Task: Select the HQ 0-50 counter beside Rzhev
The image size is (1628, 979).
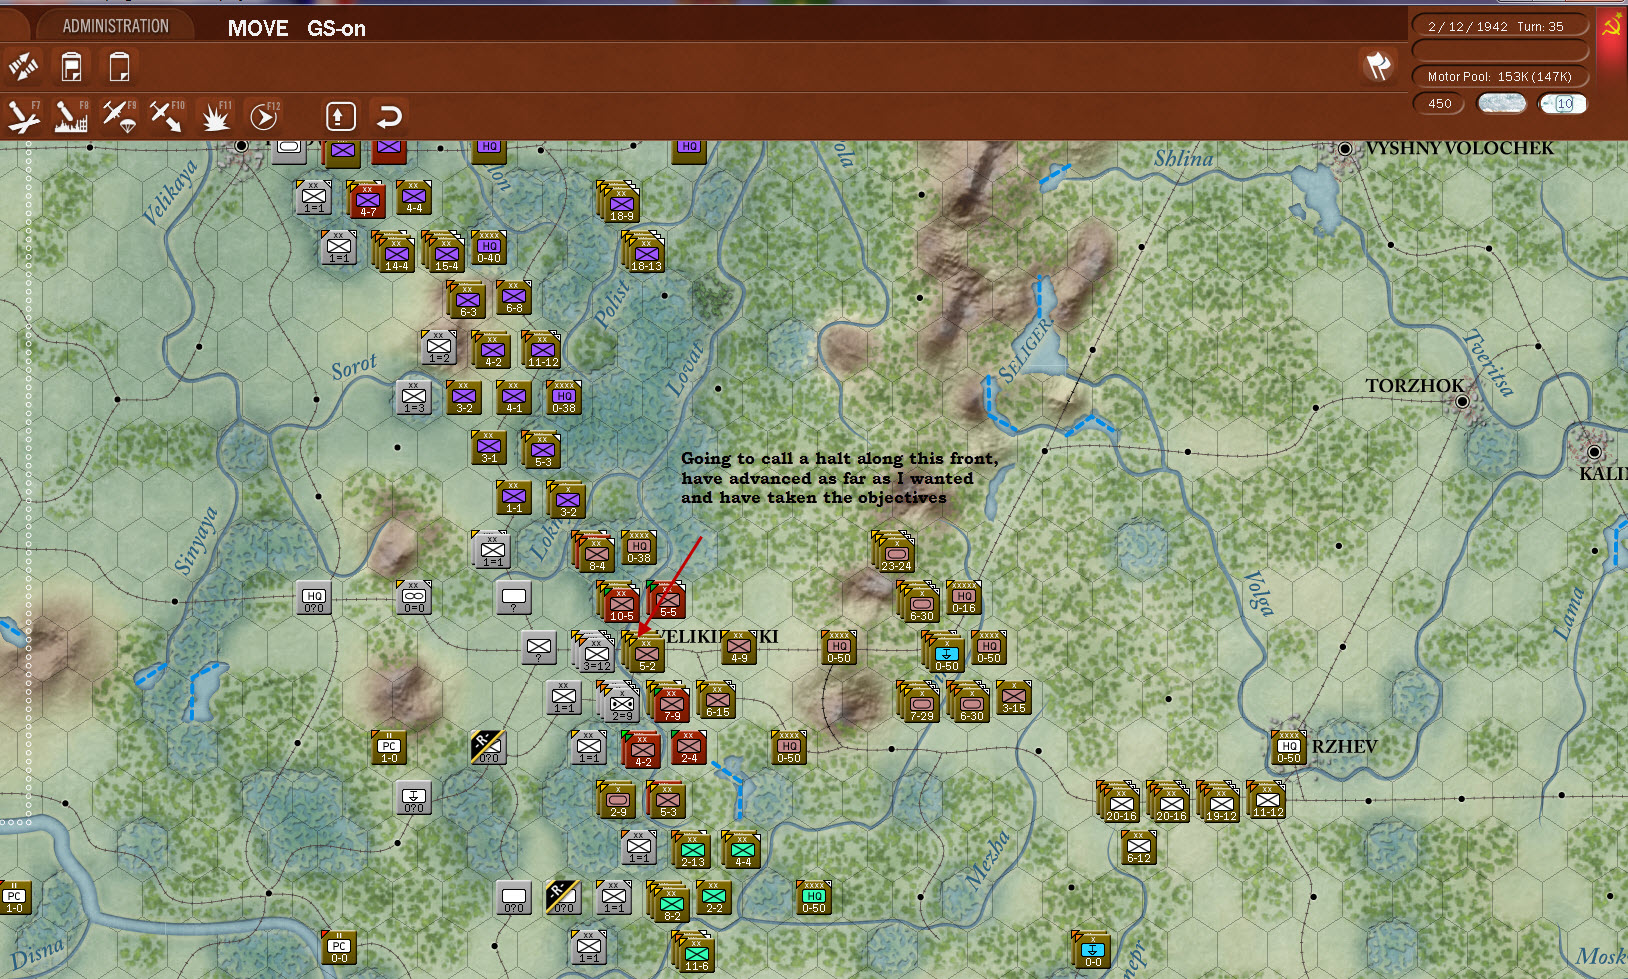Action: click(x=1289, y=748)
